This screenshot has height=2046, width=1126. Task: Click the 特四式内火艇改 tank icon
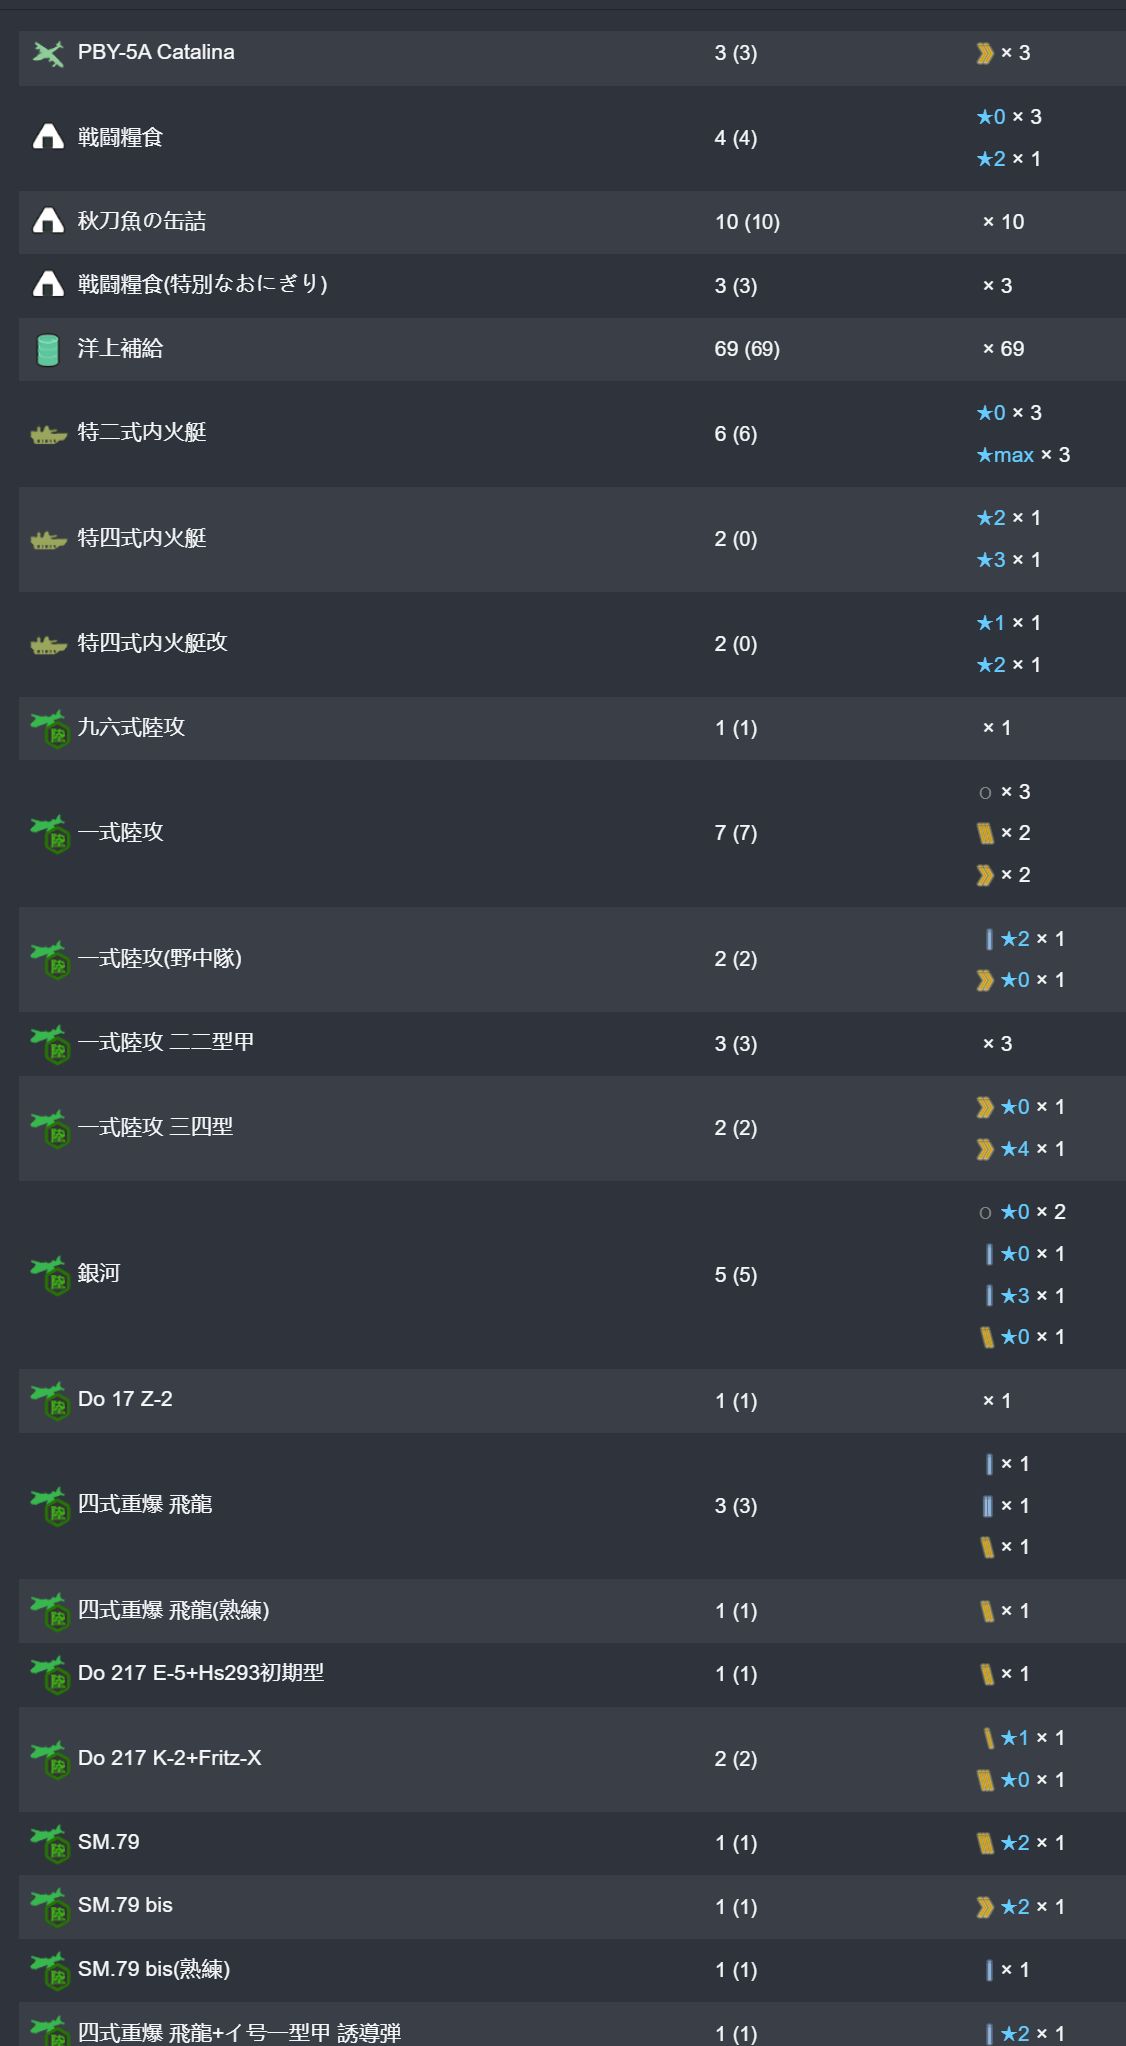tap(47, 644)
